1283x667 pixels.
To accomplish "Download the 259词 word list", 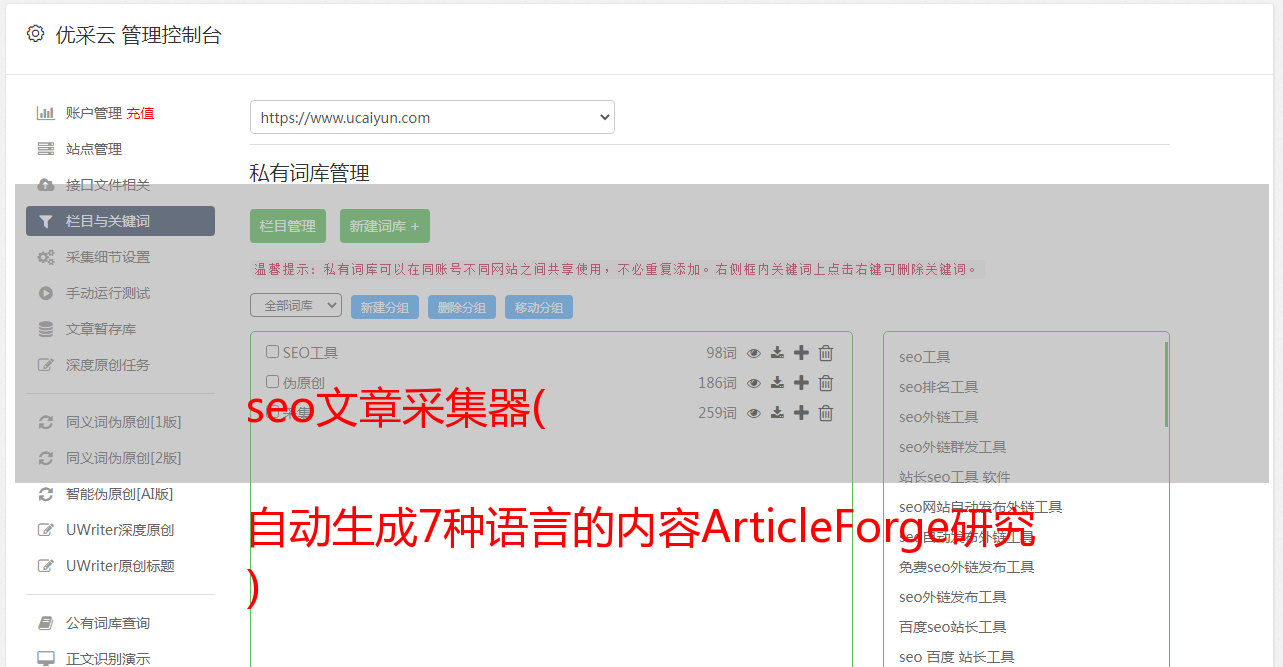I will point(777,413).
